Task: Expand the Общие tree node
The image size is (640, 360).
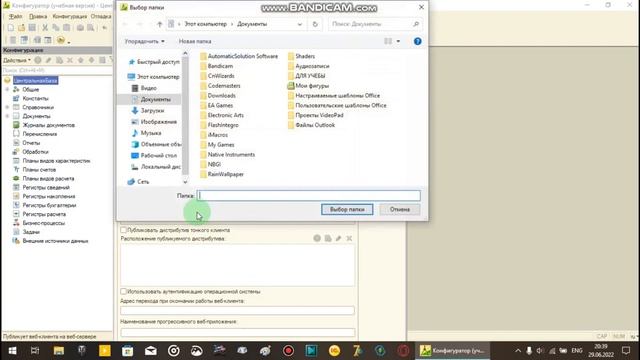Action: (x=7, y=89)
